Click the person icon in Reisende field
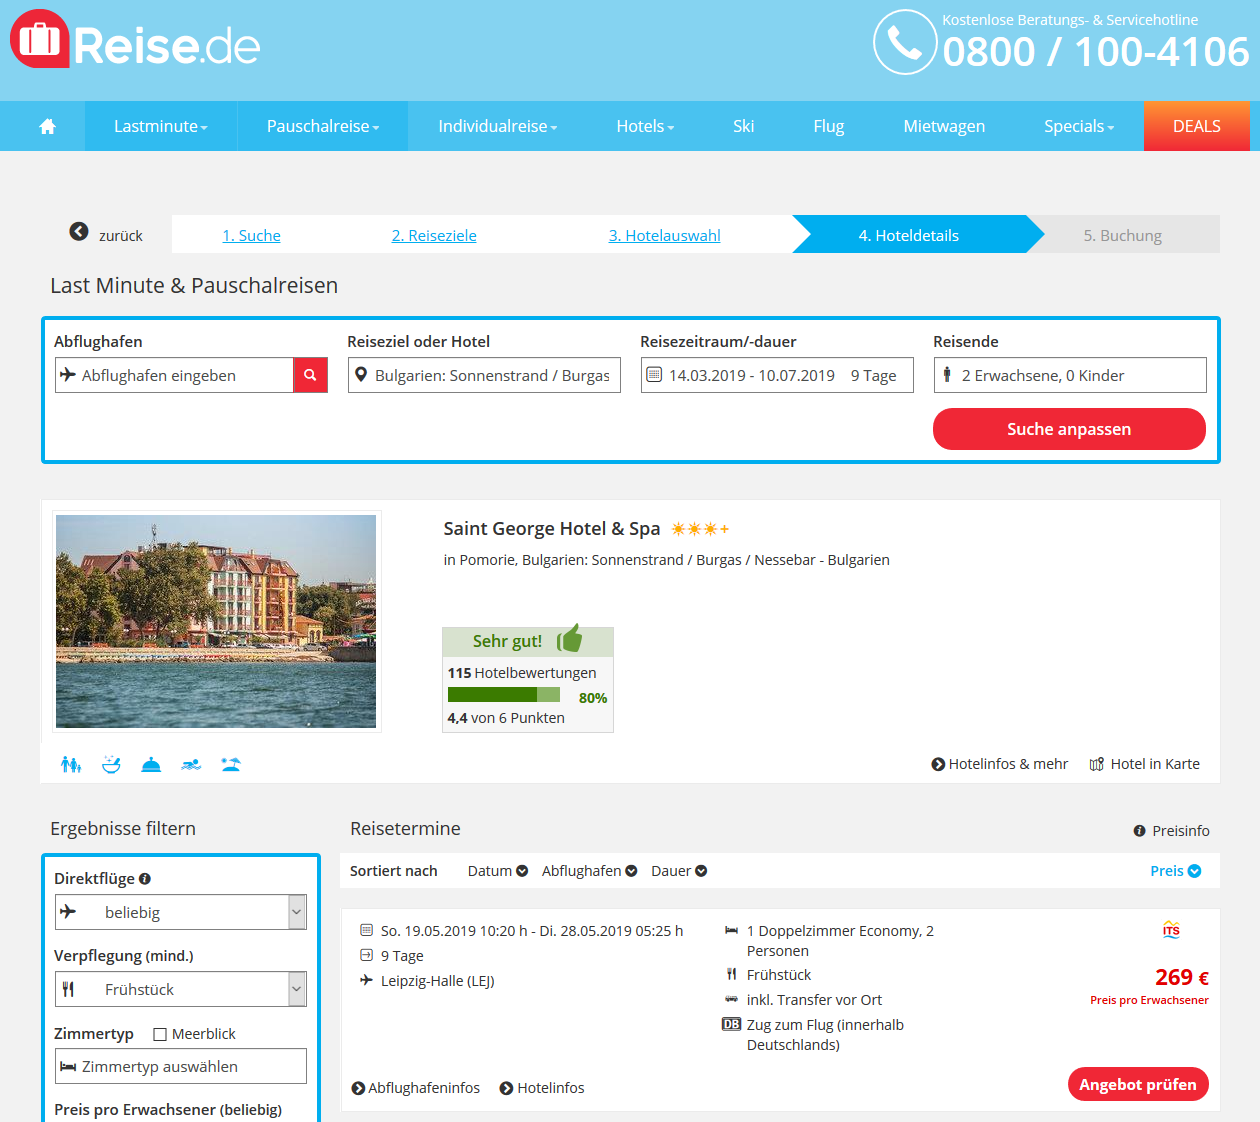 click(x=947, y=375)
